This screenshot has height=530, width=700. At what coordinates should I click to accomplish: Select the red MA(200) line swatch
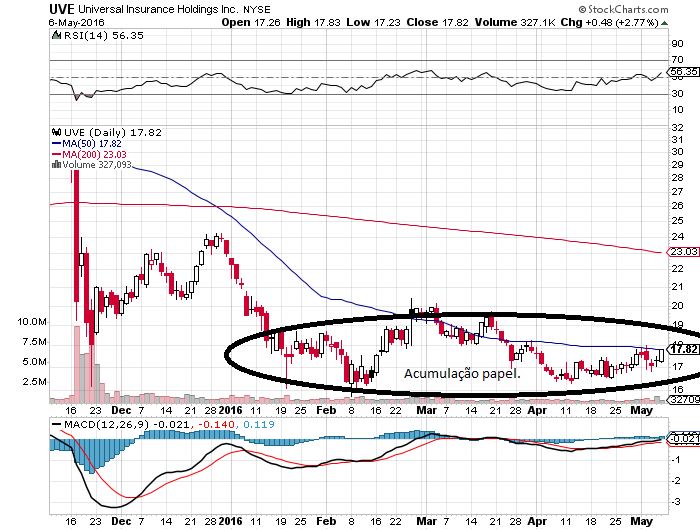(x=56, y=154)
